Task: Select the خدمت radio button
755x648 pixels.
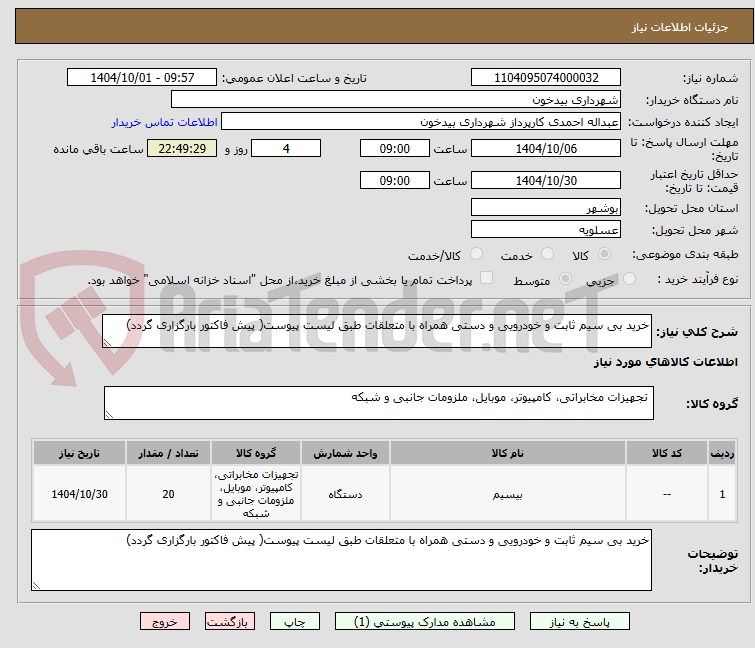Action: [547, 254]
